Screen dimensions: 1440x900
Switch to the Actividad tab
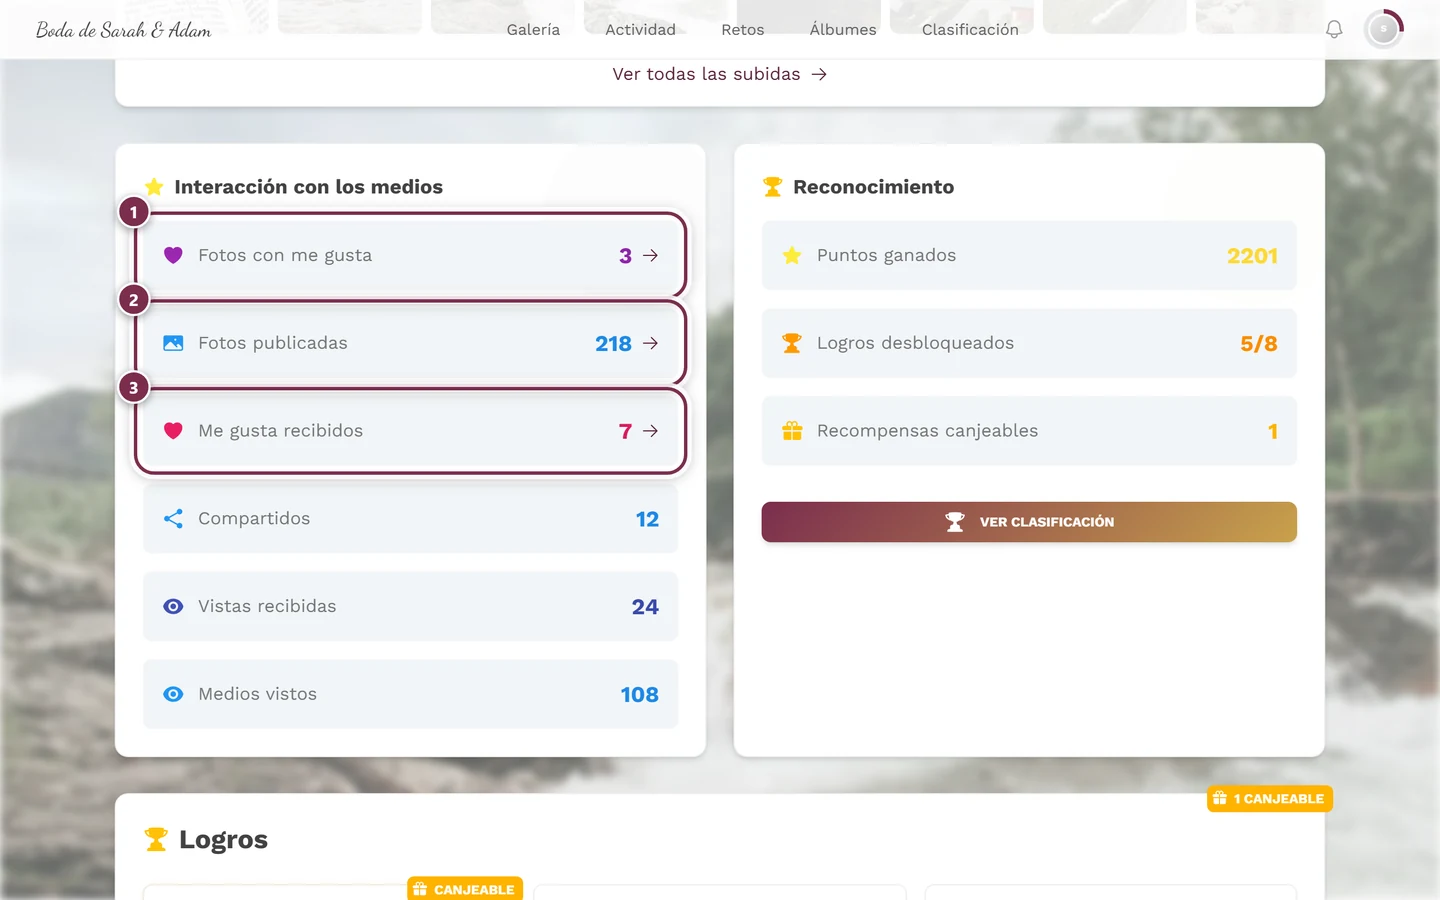pos(640,30)
